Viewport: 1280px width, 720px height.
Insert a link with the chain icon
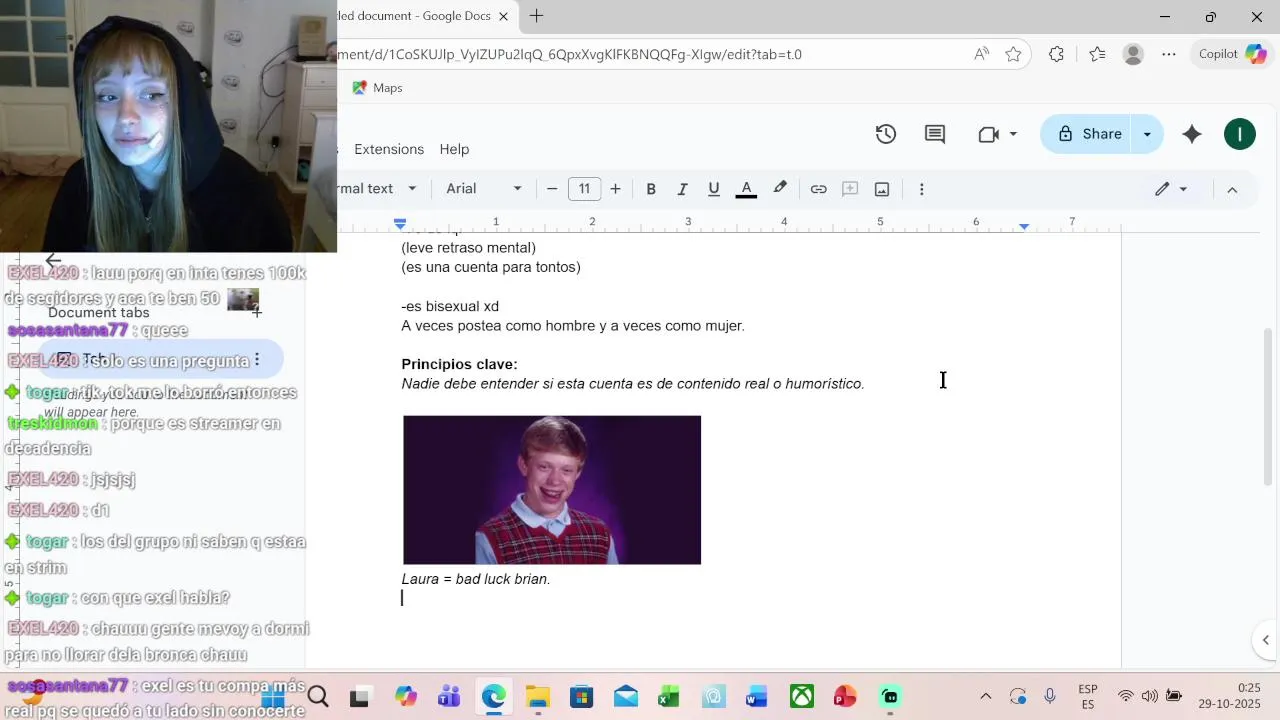click(x=818, y=189)
